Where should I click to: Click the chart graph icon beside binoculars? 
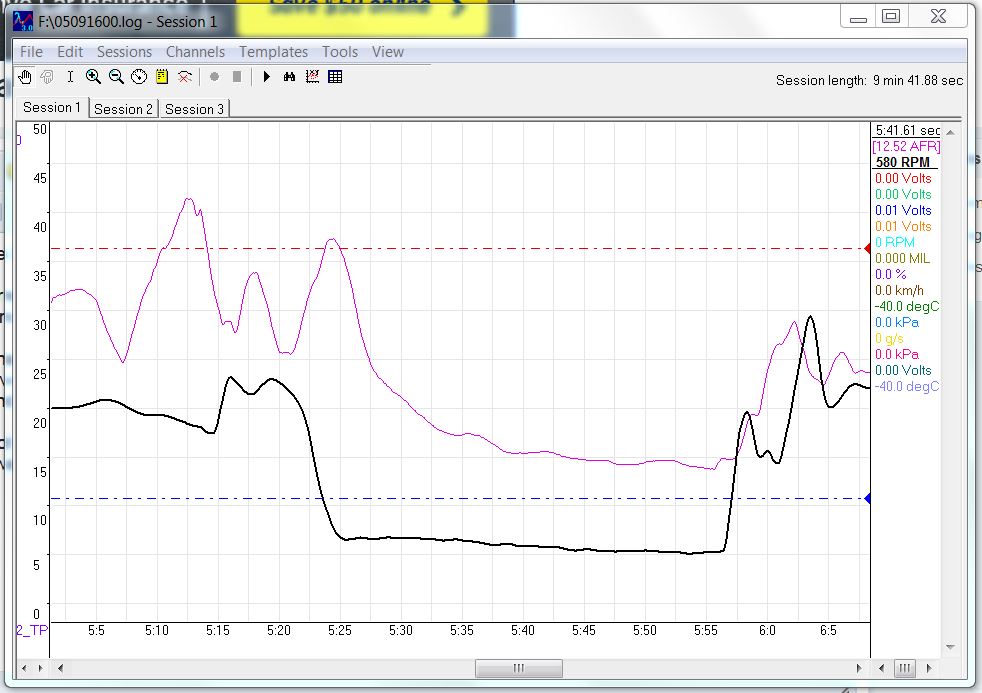tap(312, 76)
